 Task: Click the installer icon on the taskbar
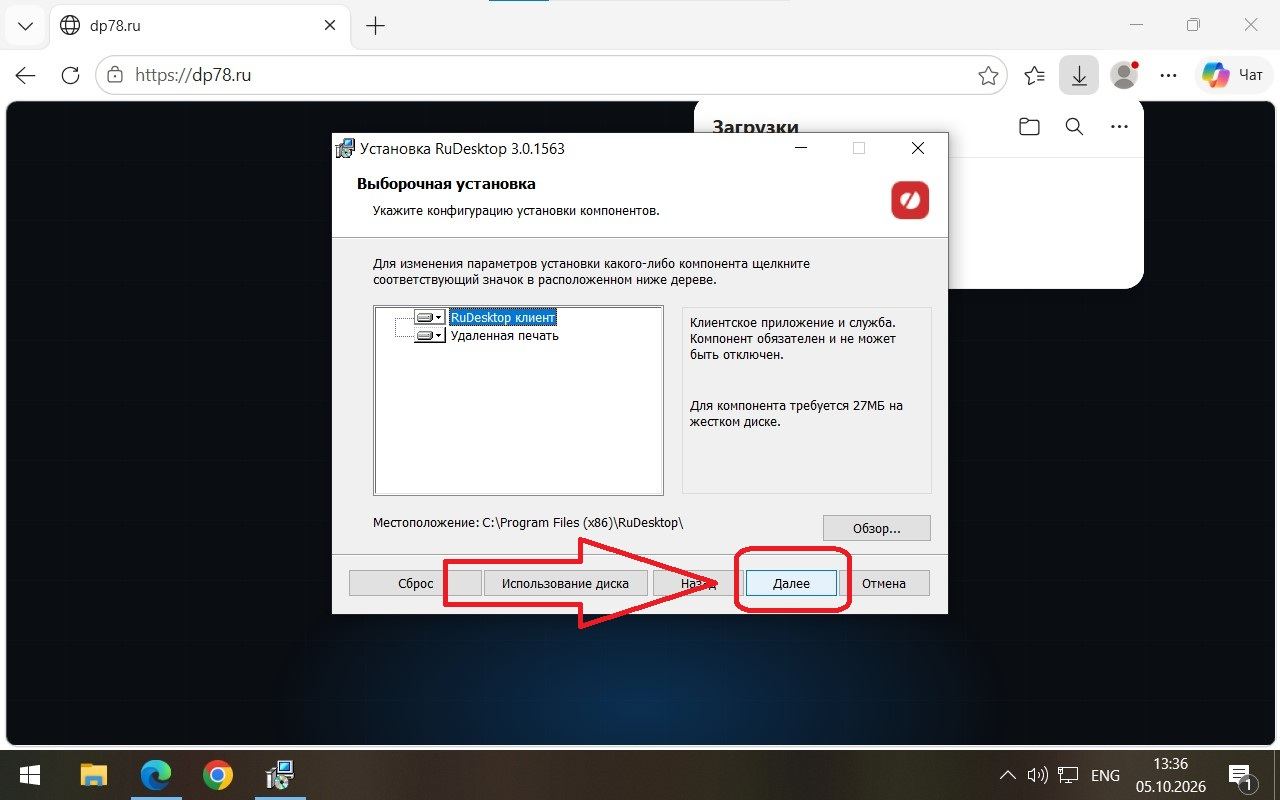(279, 775)
